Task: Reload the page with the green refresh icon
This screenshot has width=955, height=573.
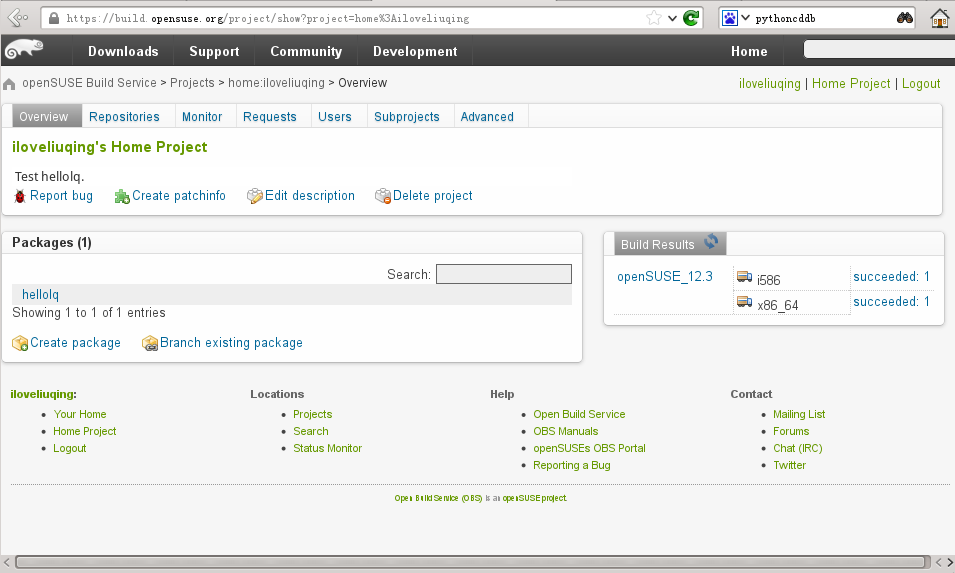Action: pos(691,18)
